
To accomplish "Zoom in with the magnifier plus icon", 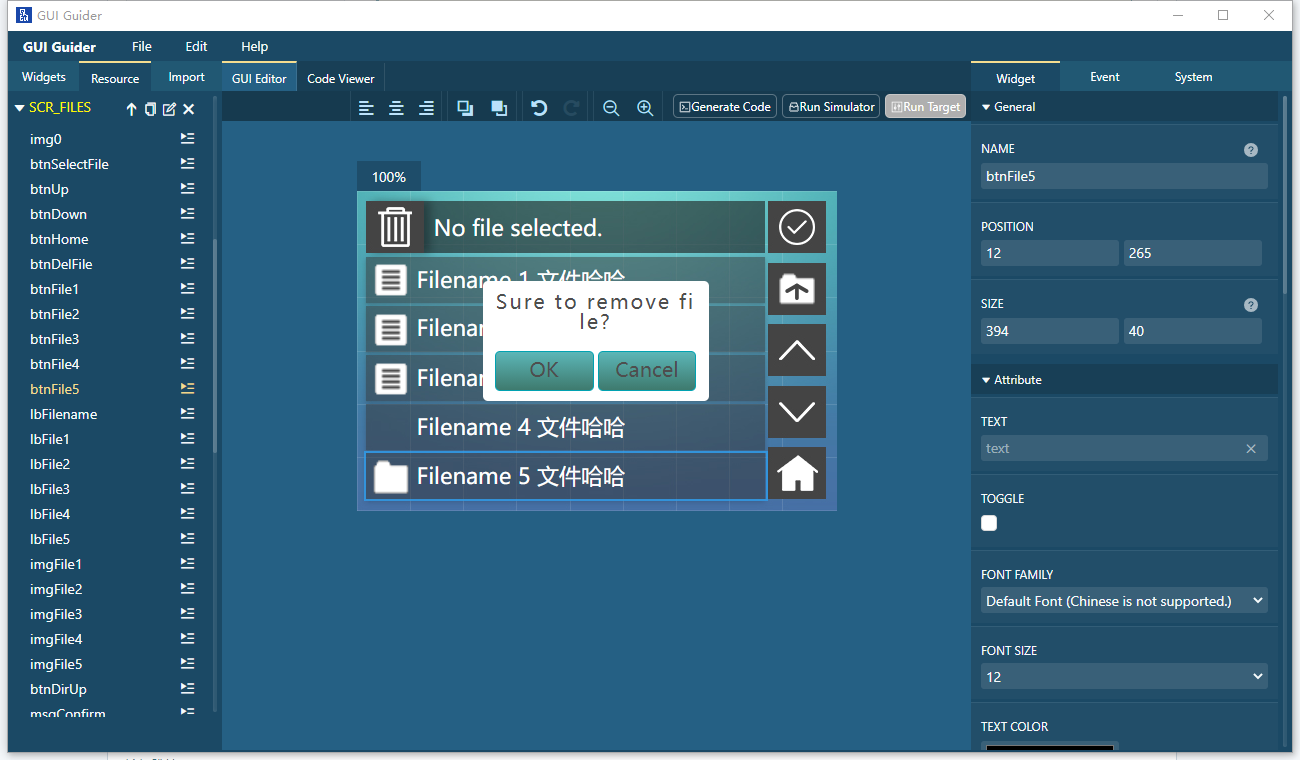I will click(645, 108).
